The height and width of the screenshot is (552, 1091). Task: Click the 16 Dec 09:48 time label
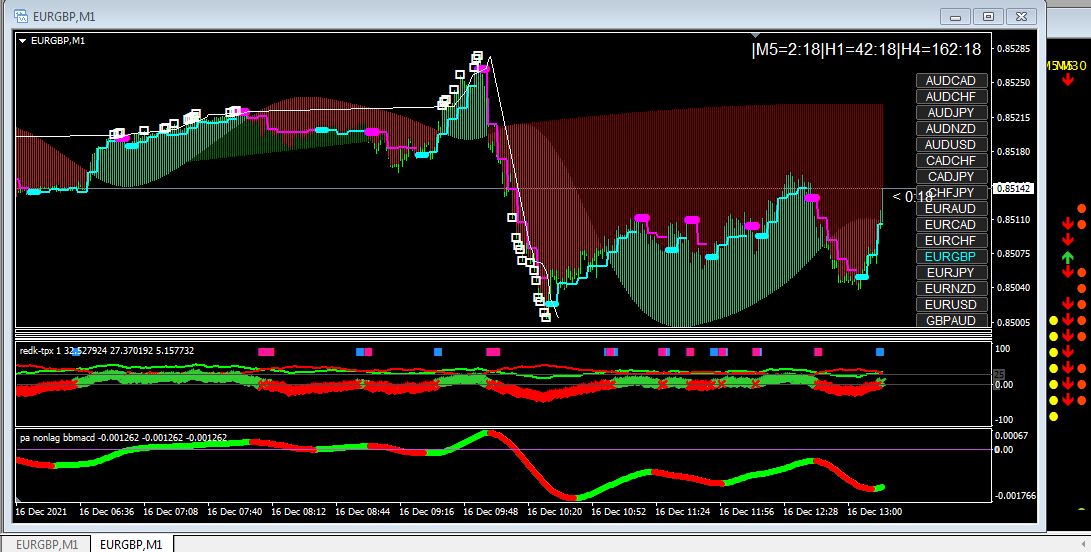coord(491,512)
